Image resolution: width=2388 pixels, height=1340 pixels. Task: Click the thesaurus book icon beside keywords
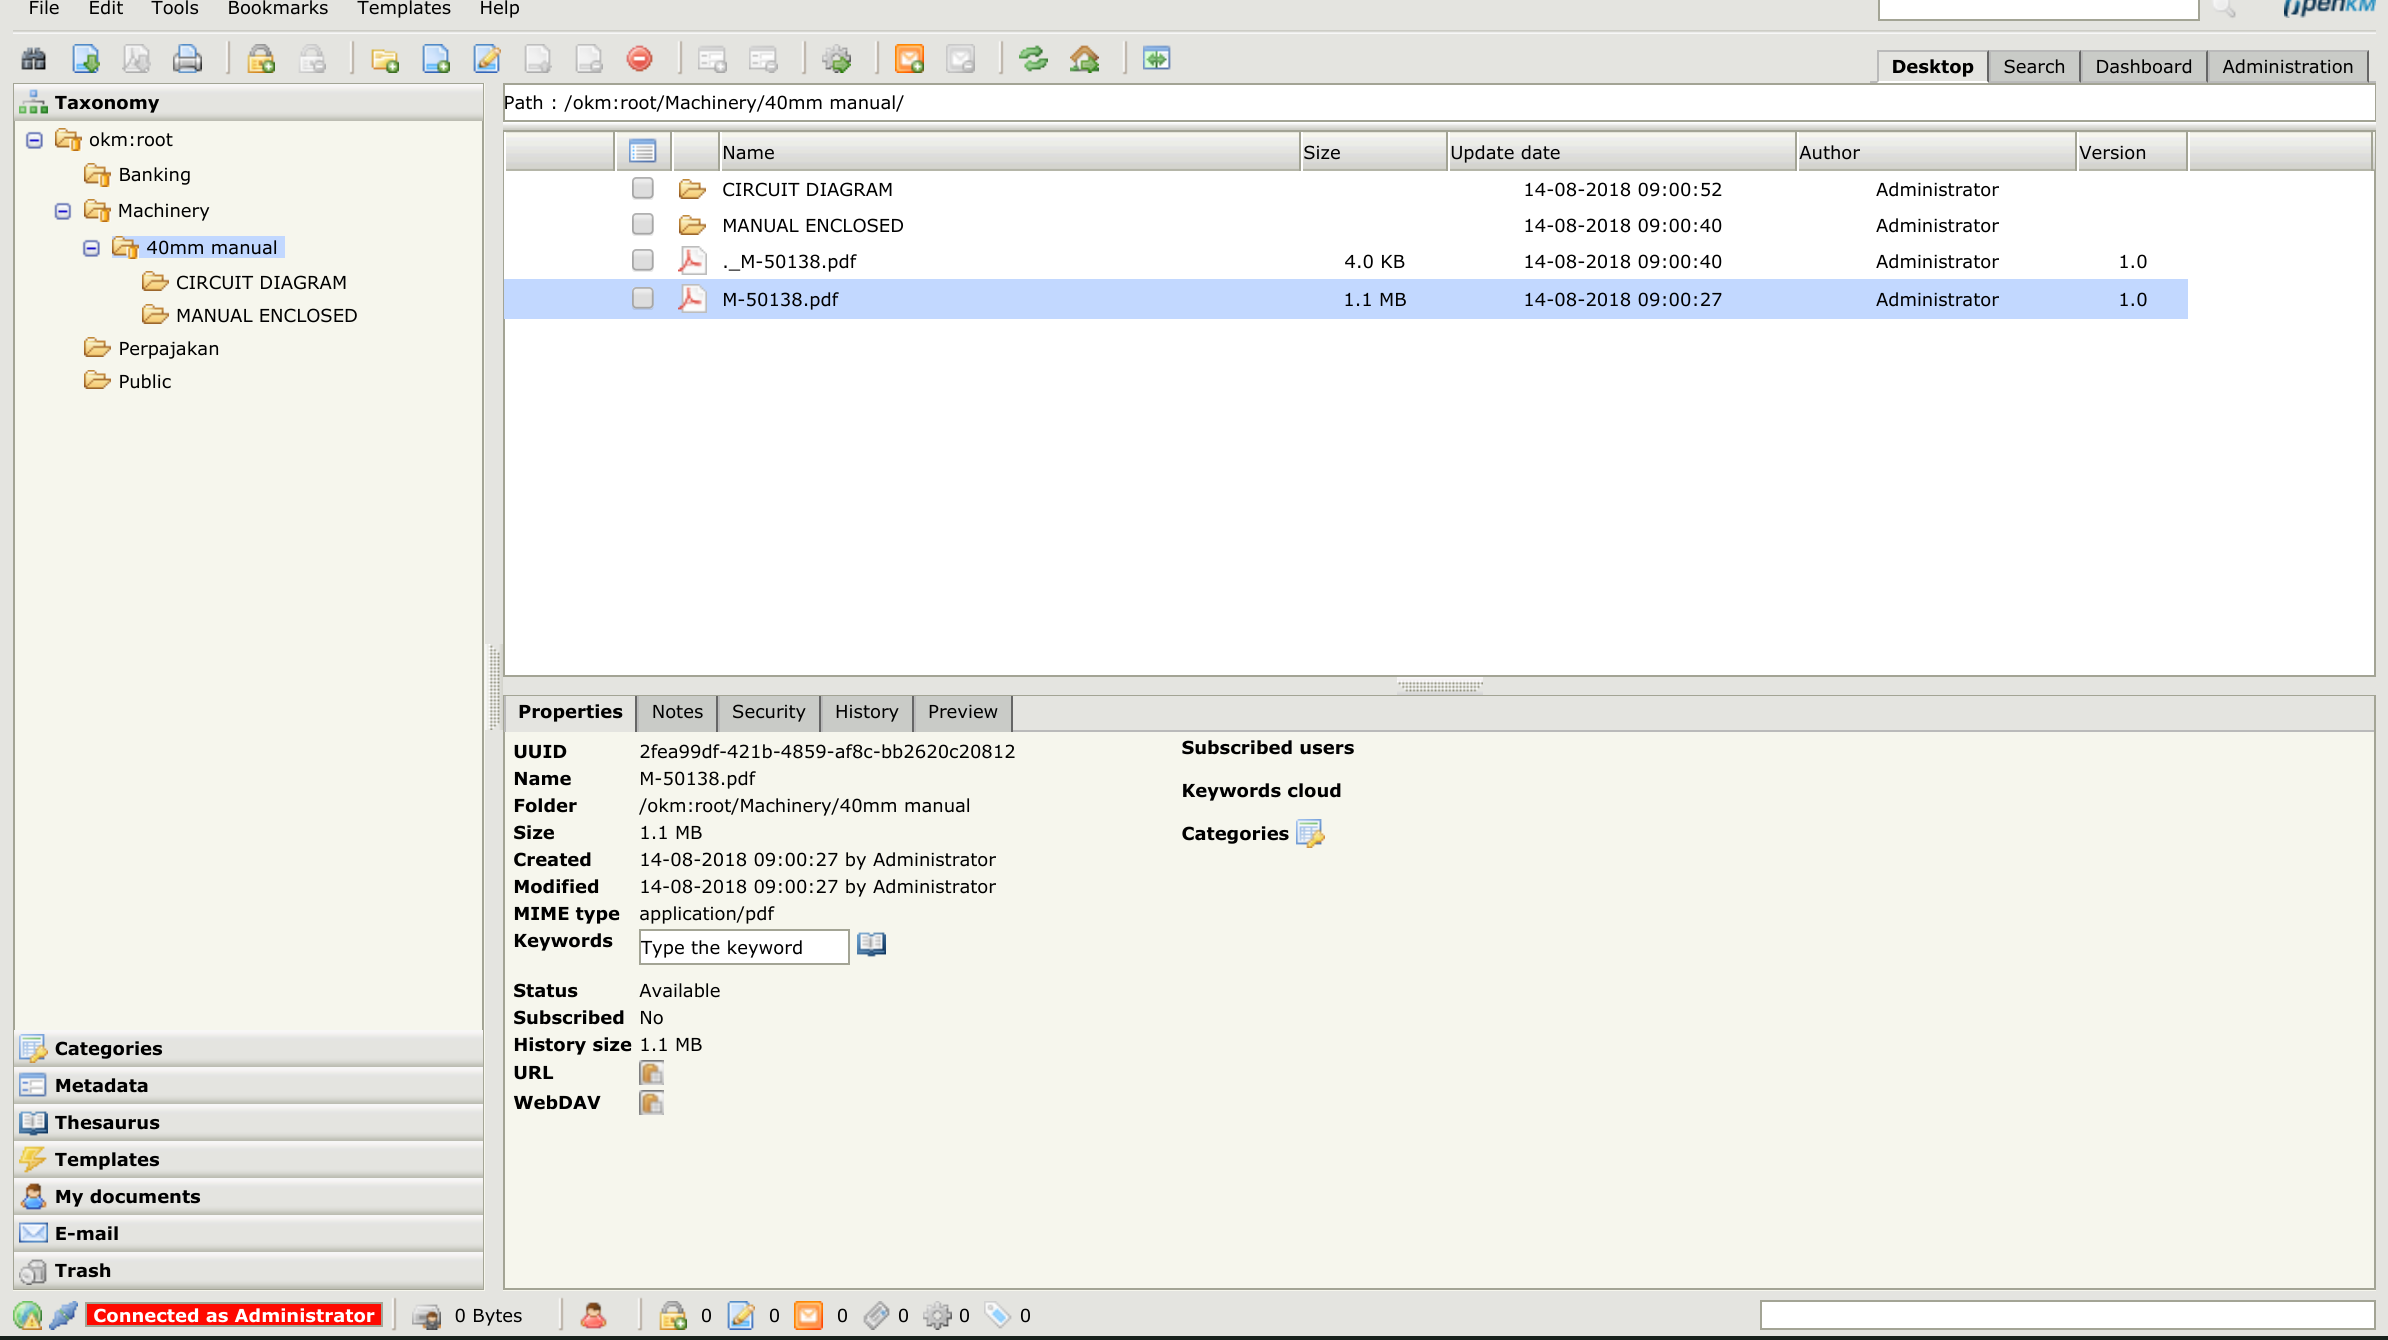(x=871, y=945)
